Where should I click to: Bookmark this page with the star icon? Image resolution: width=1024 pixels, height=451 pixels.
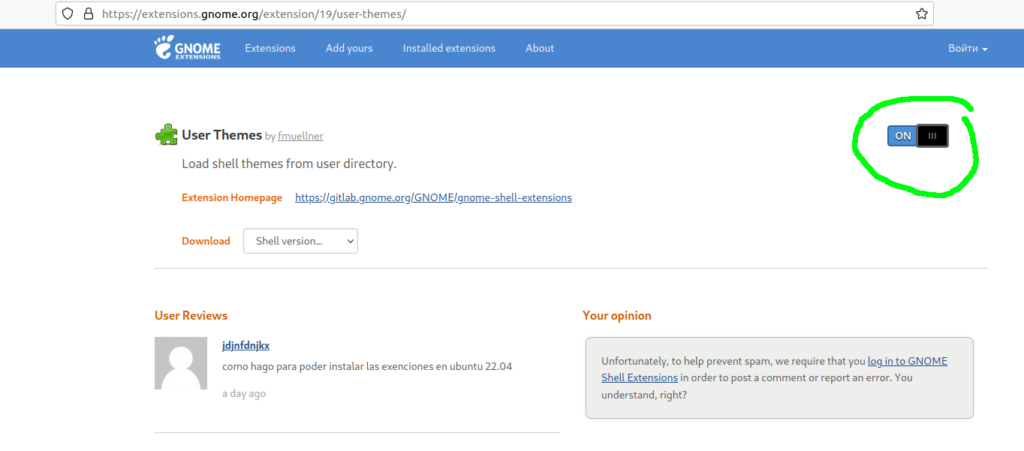[x=921, y=15]
